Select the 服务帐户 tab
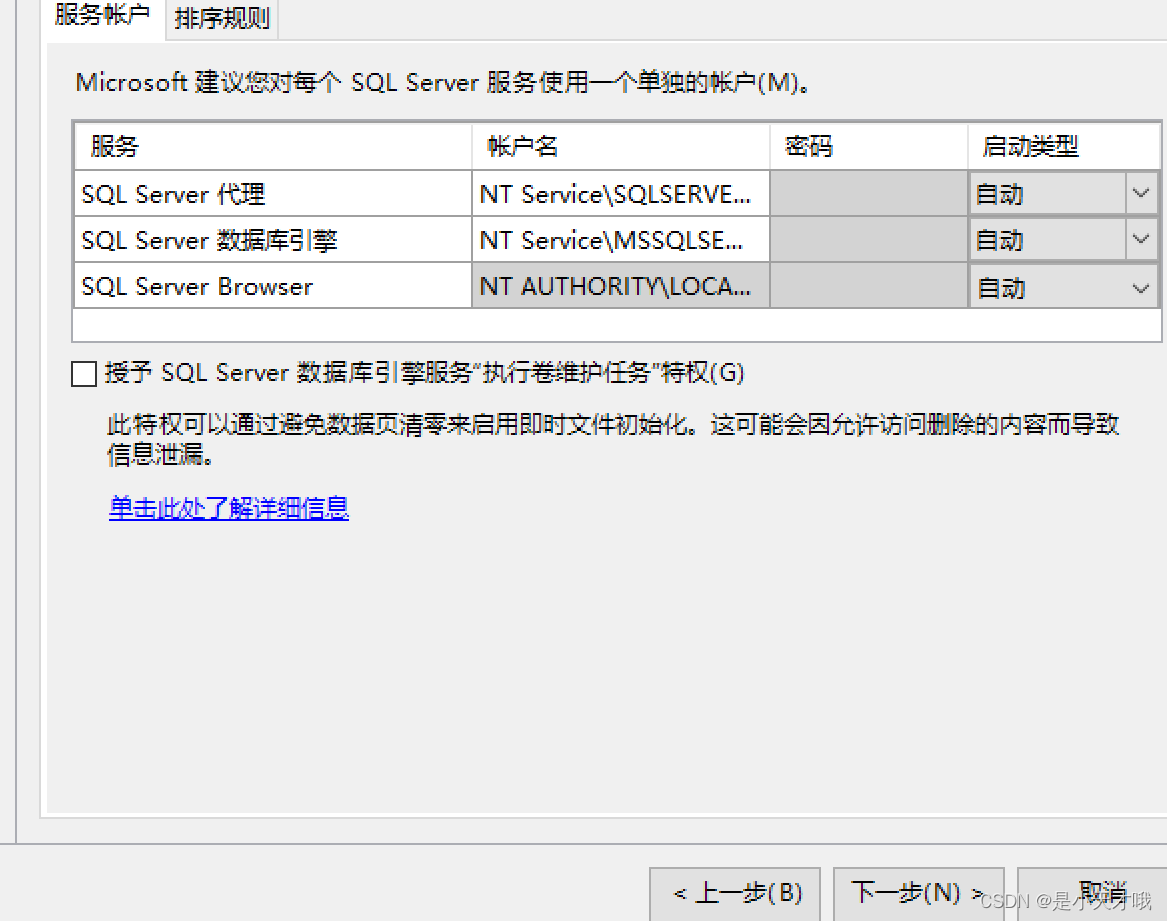 pos(101,17)
